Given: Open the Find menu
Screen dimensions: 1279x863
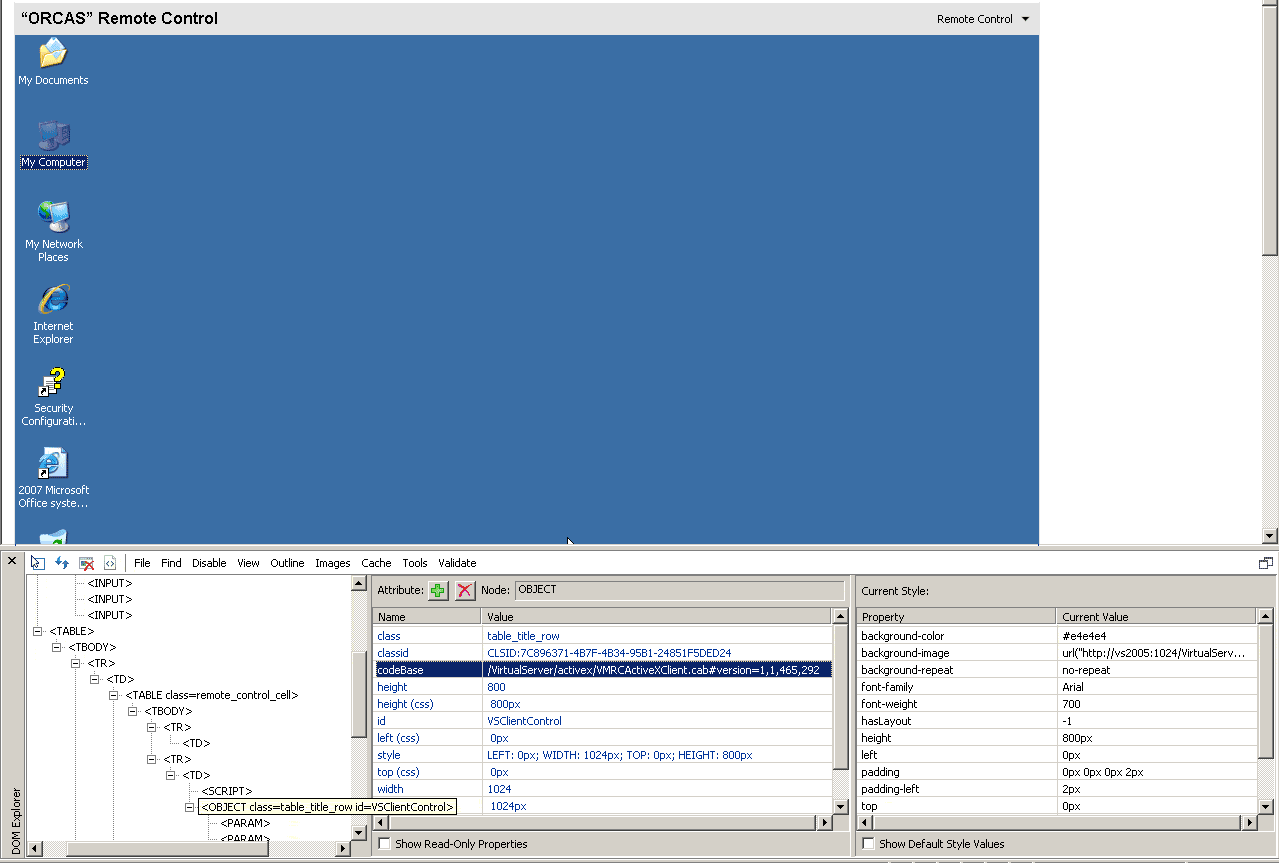Looking at the screenshot, I should pyautogui.click(x=171, y=563).
